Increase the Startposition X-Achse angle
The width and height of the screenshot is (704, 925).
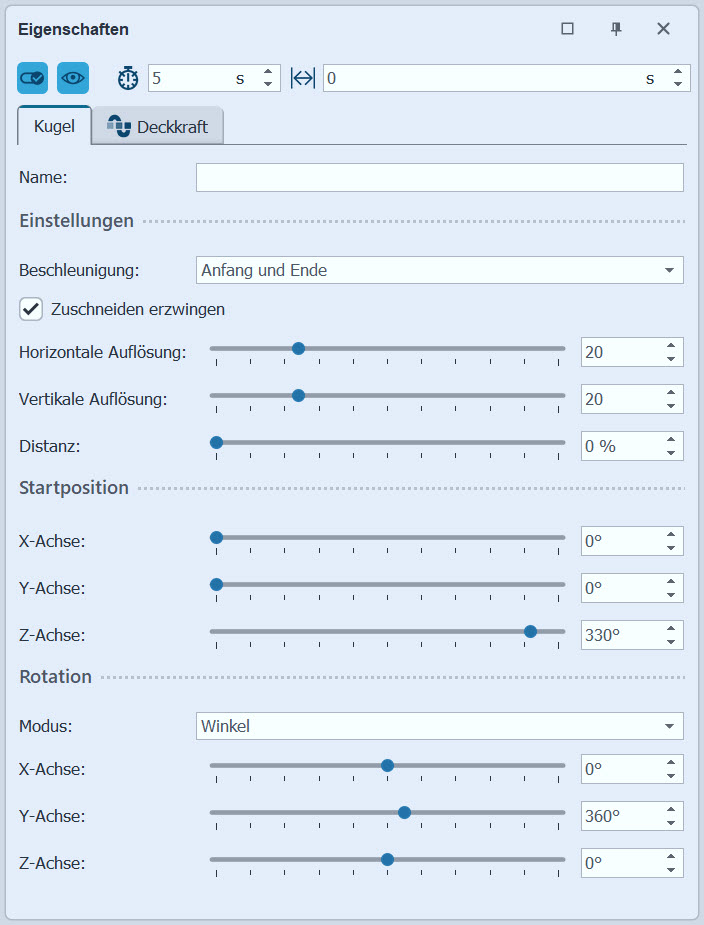click(671, 535)
